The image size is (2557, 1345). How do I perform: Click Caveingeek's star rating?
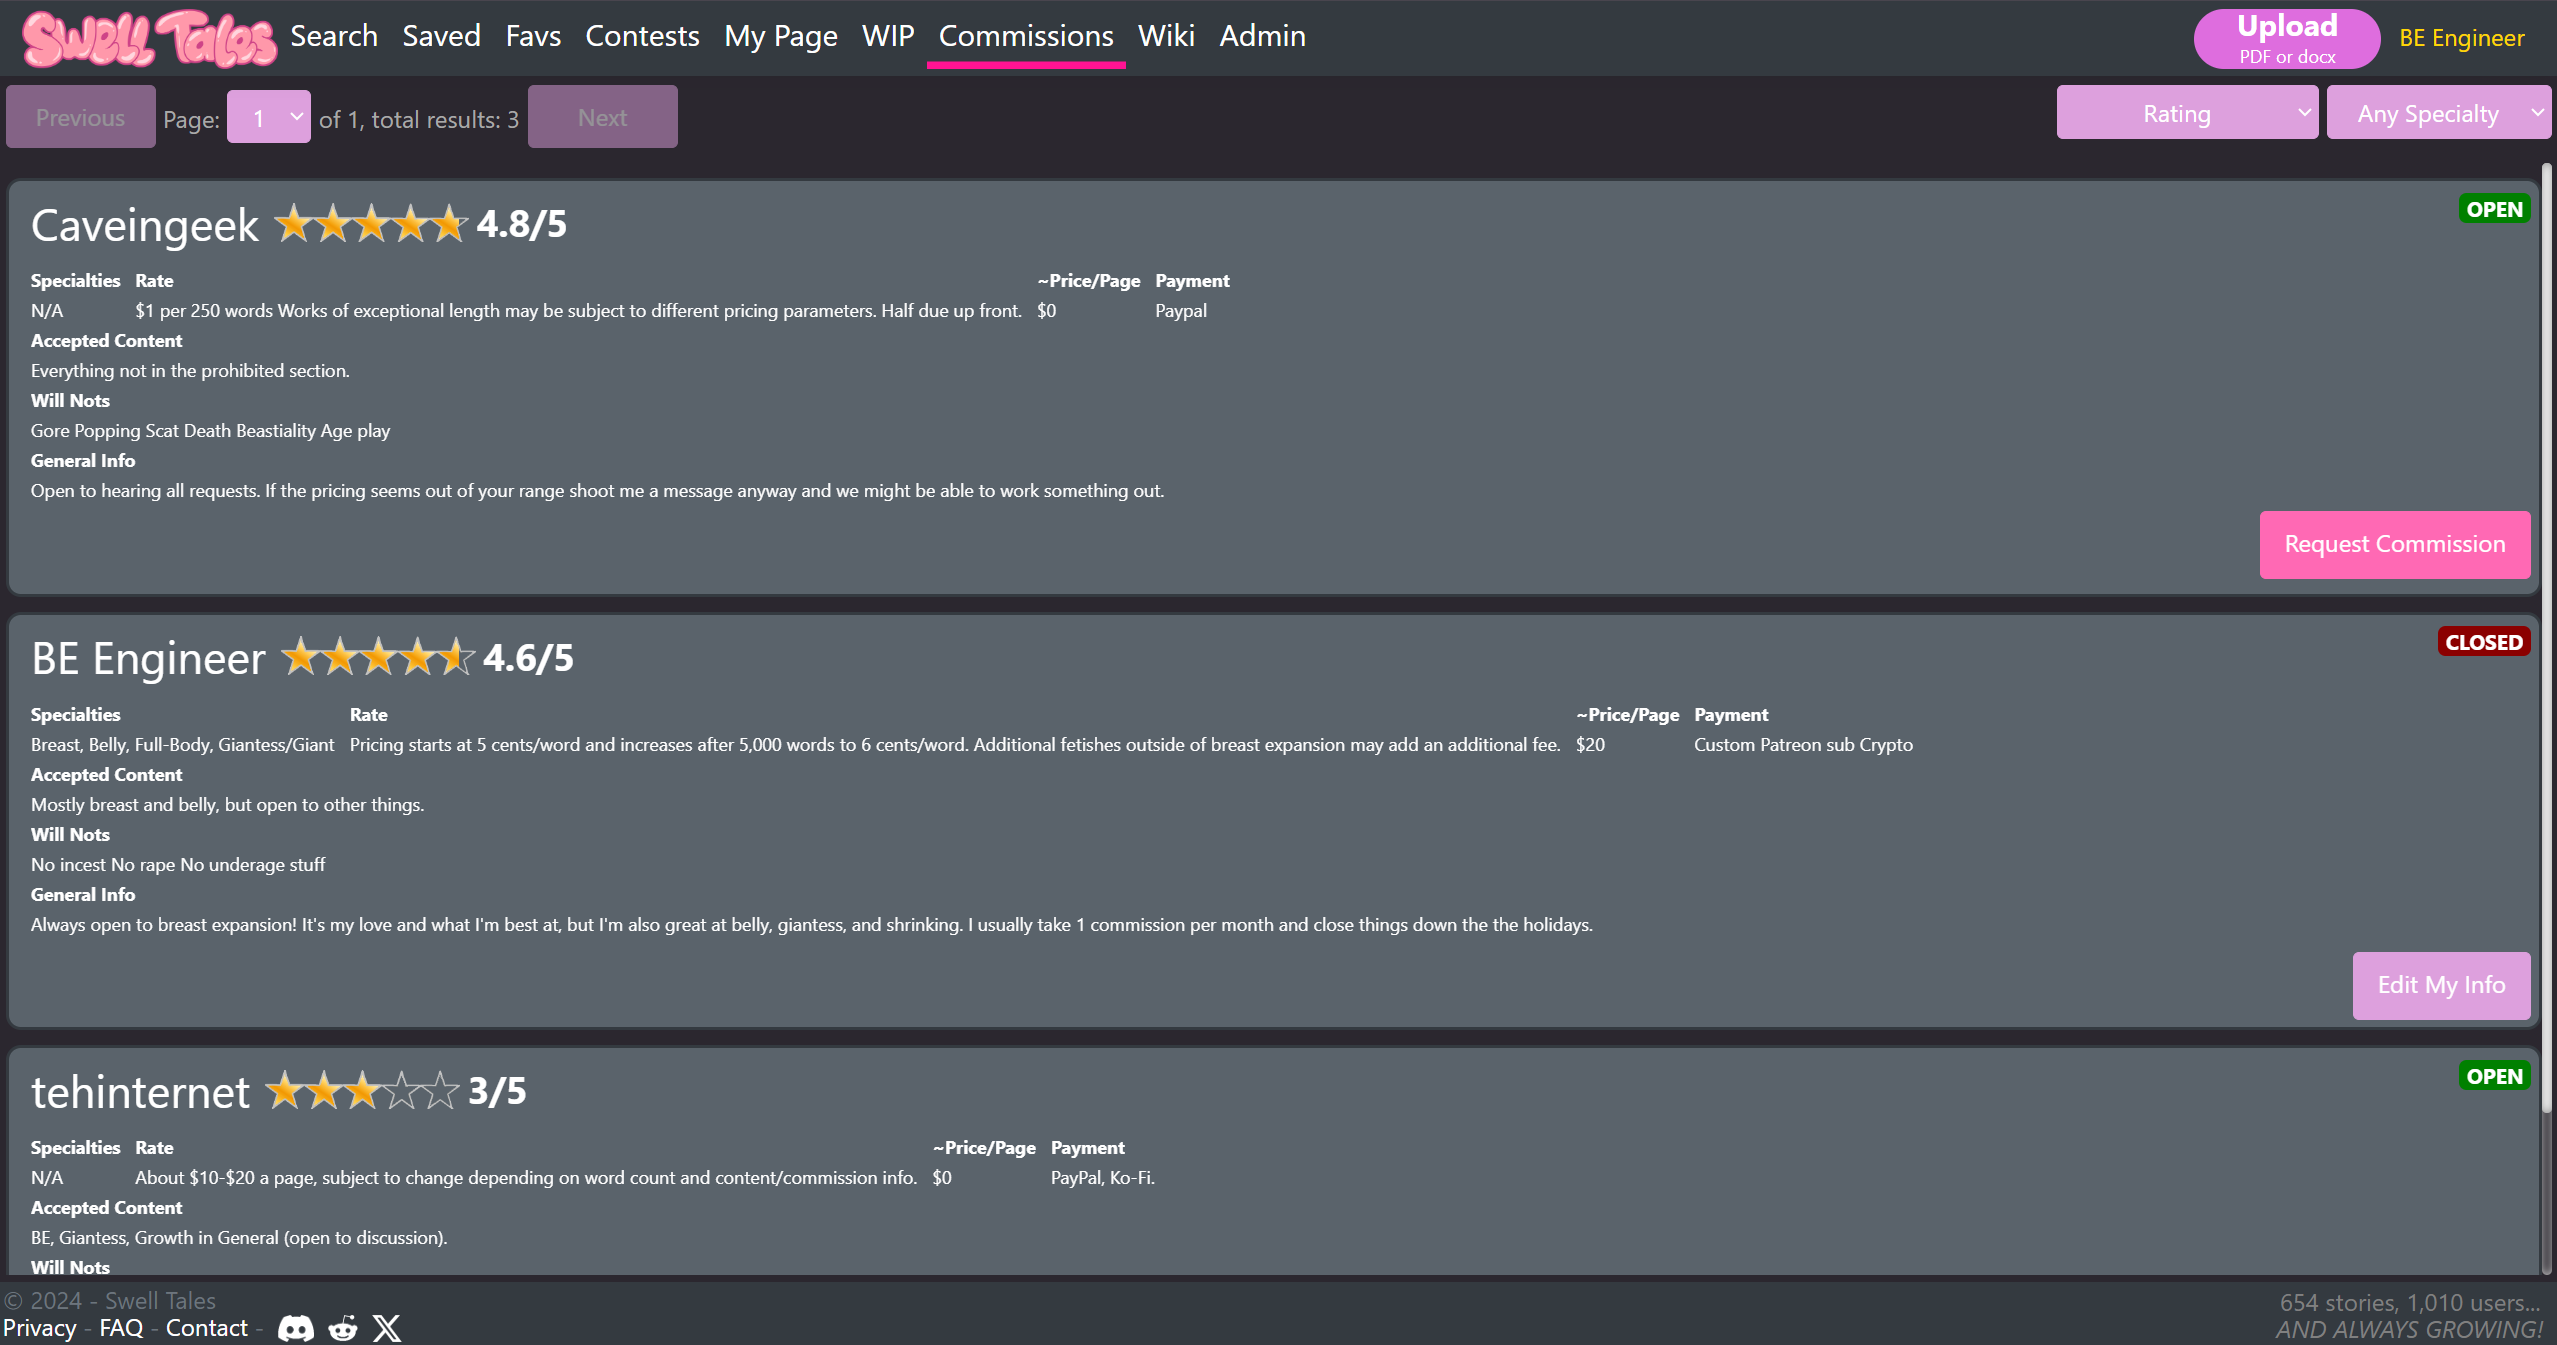[371, 224]
